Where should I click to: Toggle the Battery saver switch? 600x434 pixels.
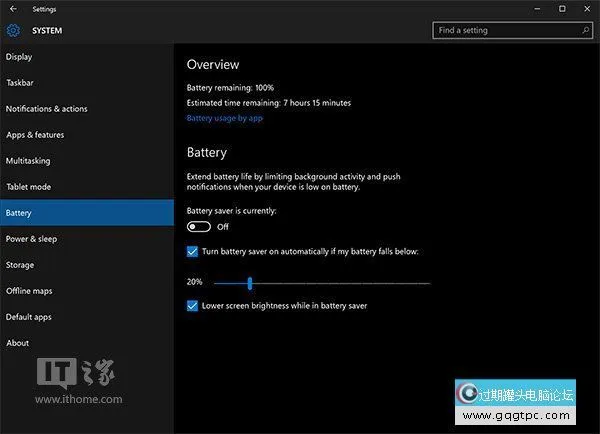point(199,227)
